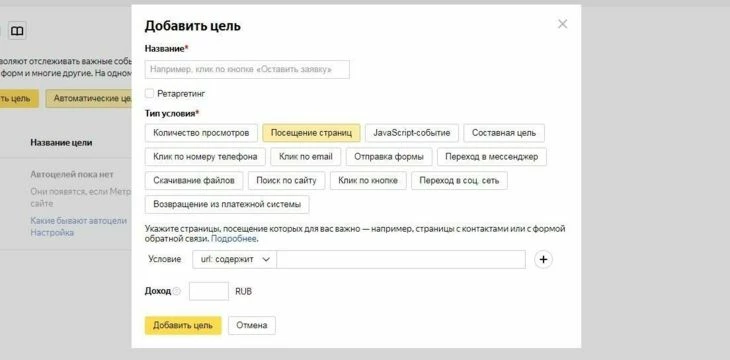Select Возвращение из платежной системы
Viewport: 730px width, 360px height.
click(x=227, y=204)
